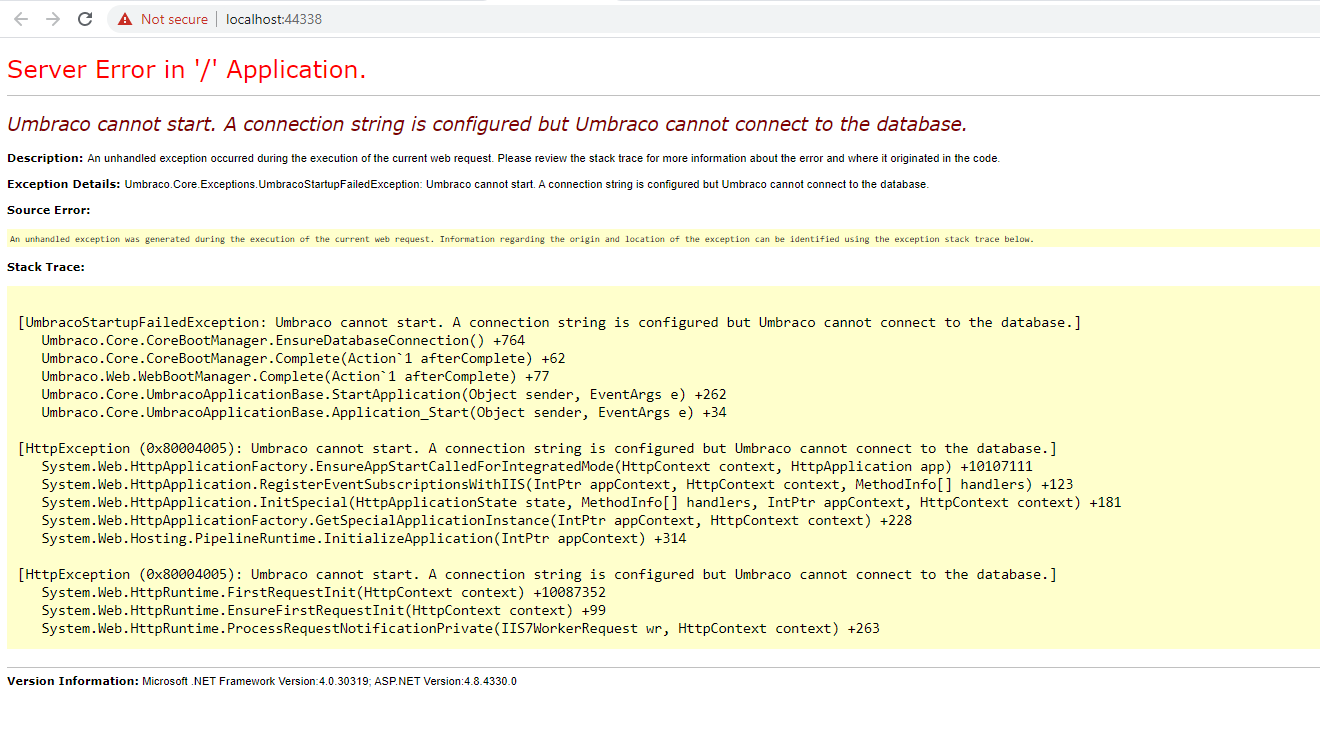Go back with the browser back arrow
Image resolution: width=1320 pixels, height=729 pixels.
(21, 19)
